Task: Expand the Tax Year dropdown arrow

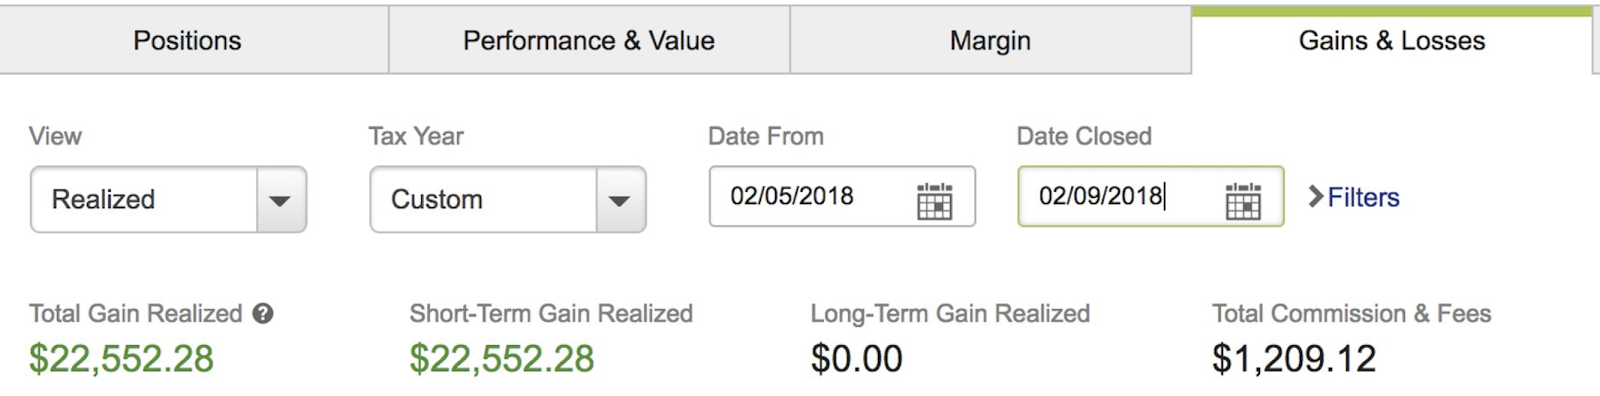Action: click(x=620, y=200)
